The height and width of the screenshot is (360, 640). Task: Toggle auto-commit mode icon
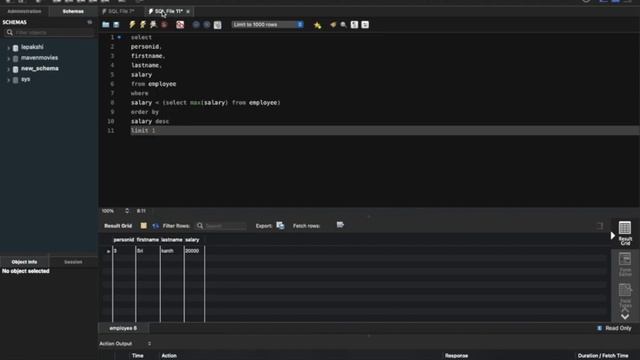218,25
